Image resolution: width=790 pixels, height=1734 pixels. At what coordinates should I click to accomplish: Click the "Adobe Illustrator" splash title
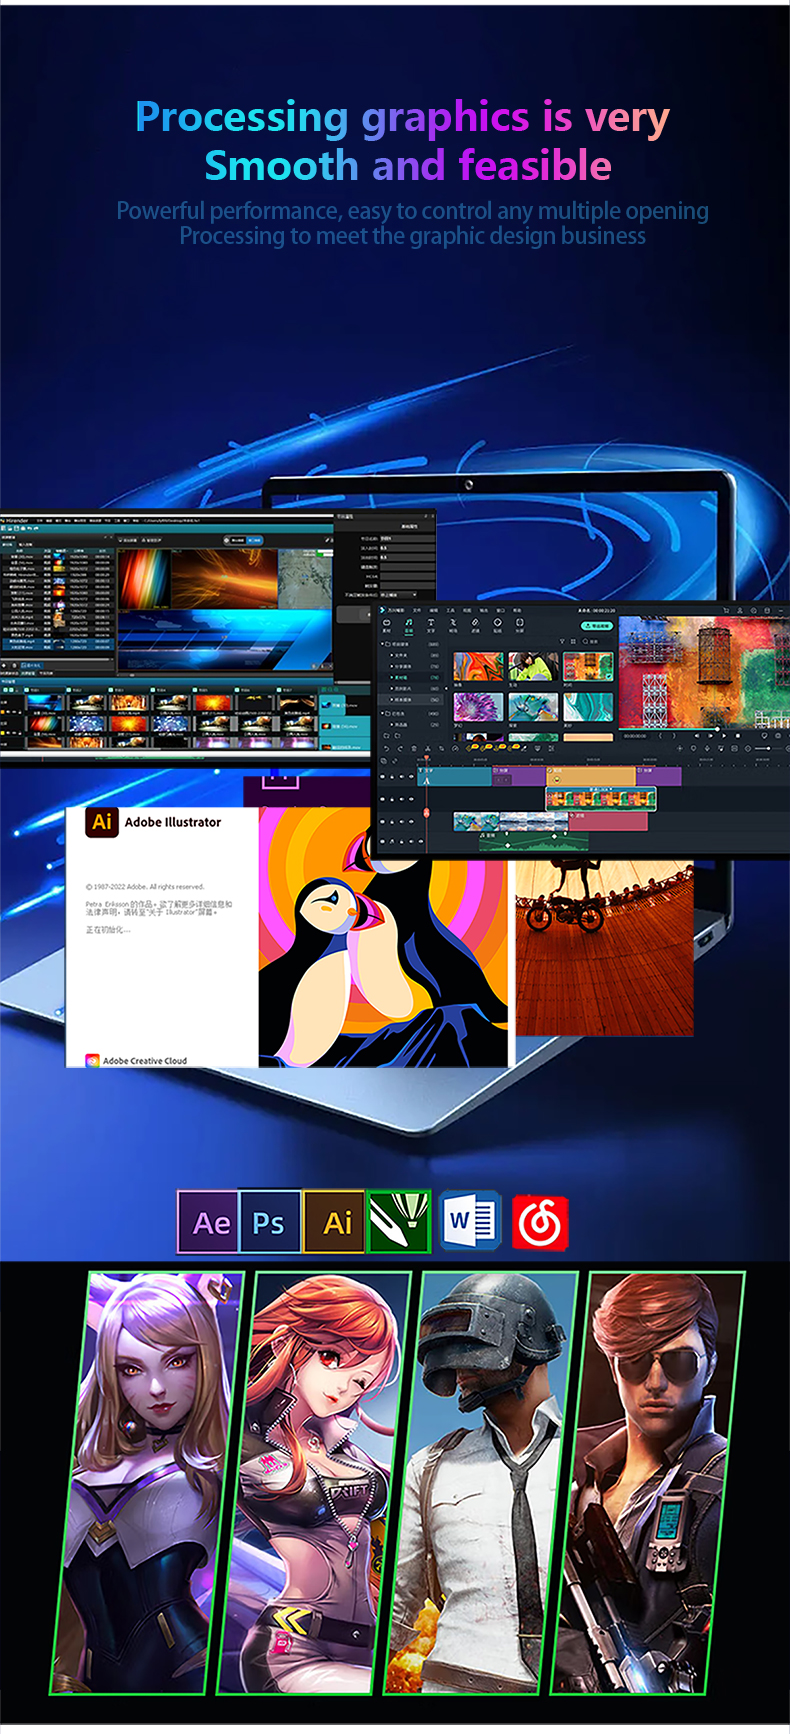[173, 822]
